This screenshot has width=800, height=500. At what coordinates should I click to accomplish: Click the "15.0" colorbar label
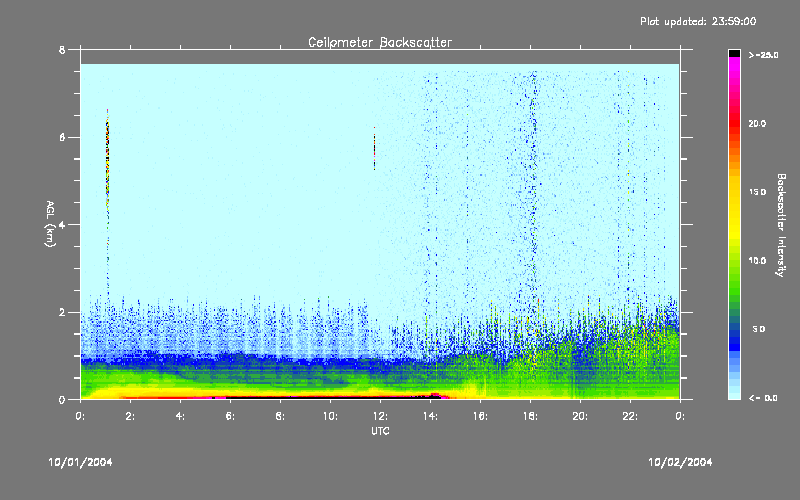(757, 192)
